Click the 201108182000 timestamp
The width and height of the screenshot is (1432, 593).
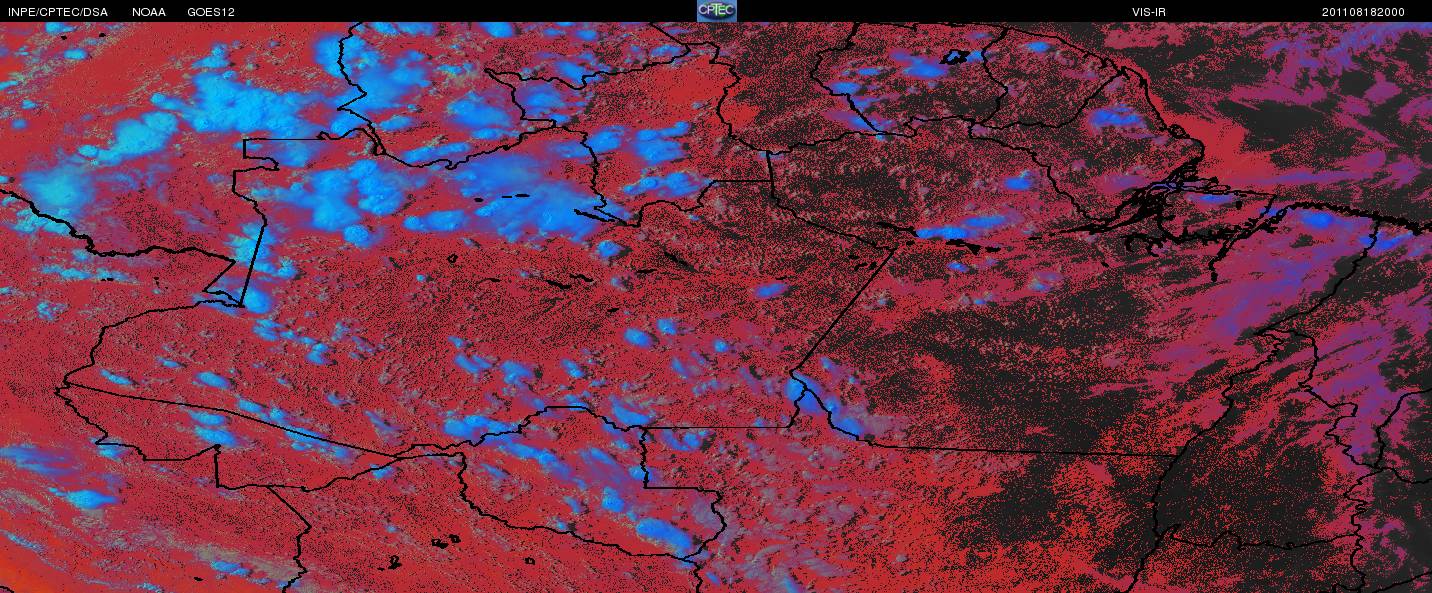pyautogui.click(x=1363, y=12)
